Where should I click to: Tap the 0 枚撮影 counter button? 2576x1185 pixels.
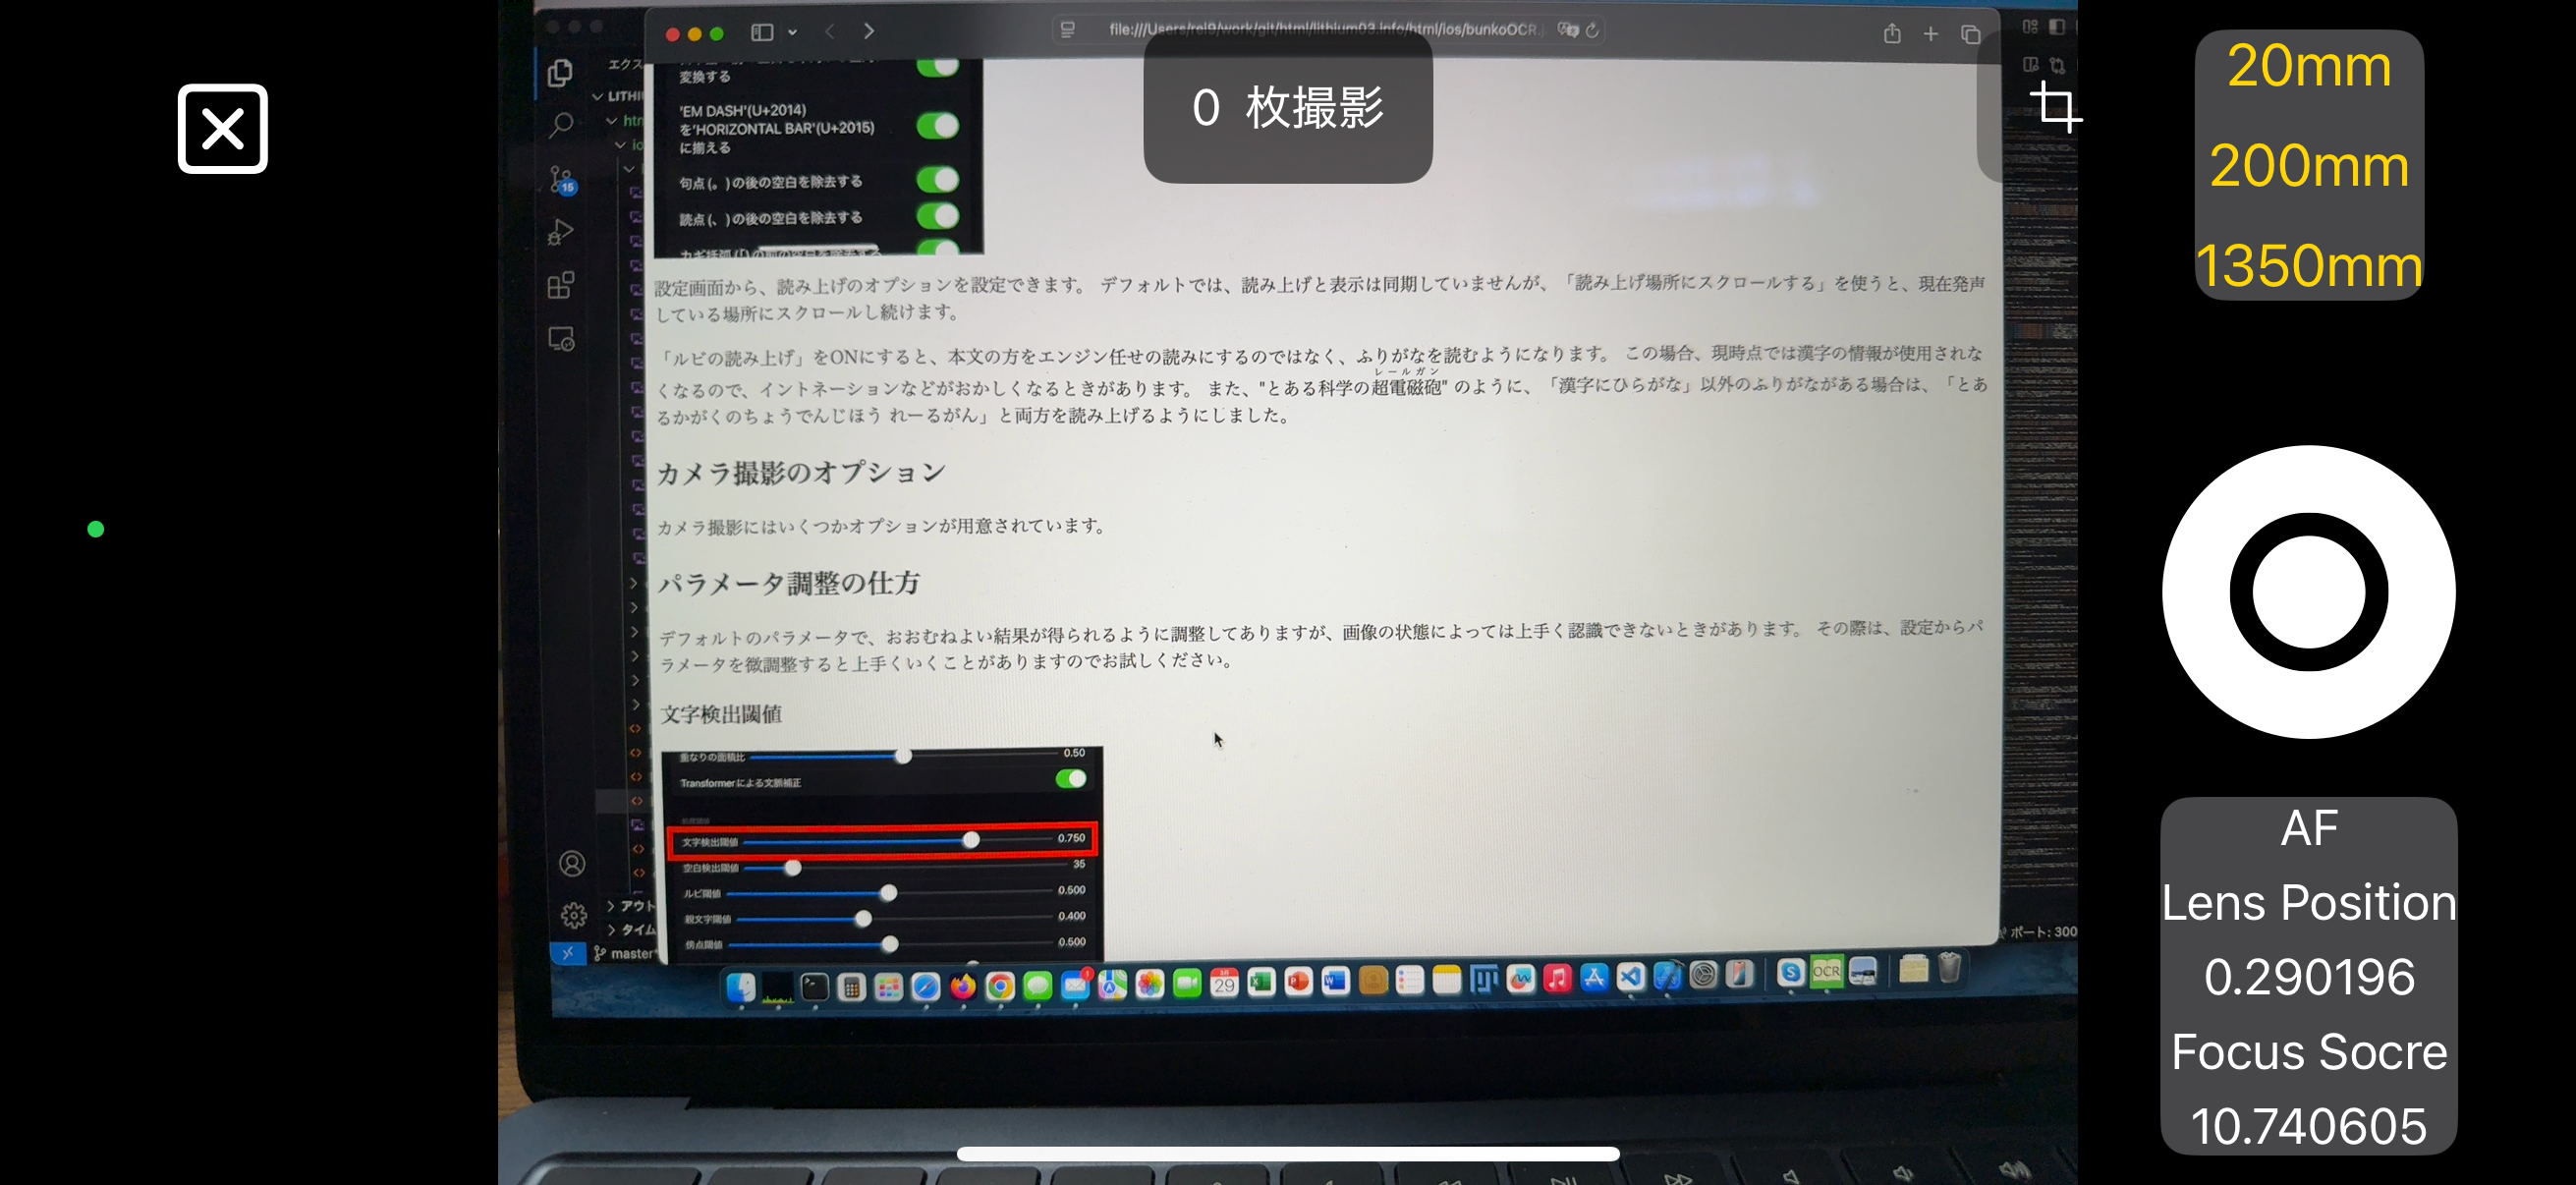pyautogui.click(x=1287, y=108)
